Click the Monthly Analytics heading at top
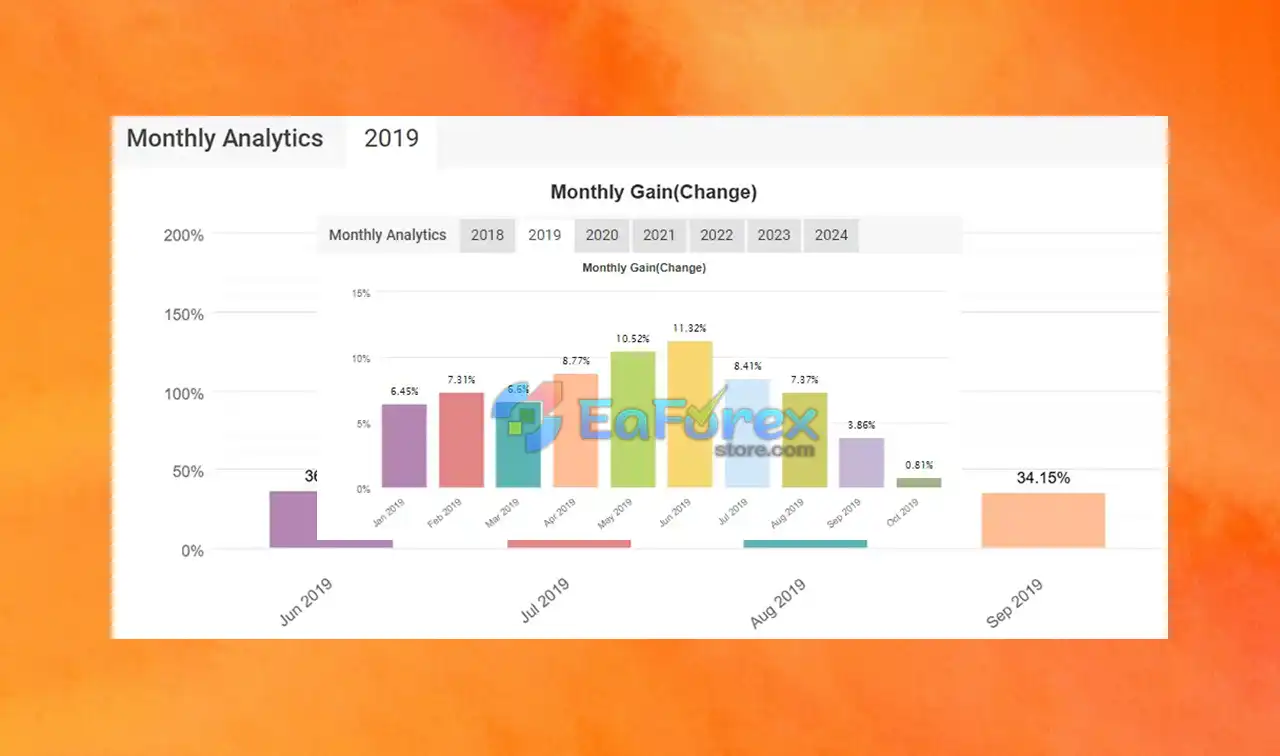This screenshot has width=1280, height=756. pos(225,139)
